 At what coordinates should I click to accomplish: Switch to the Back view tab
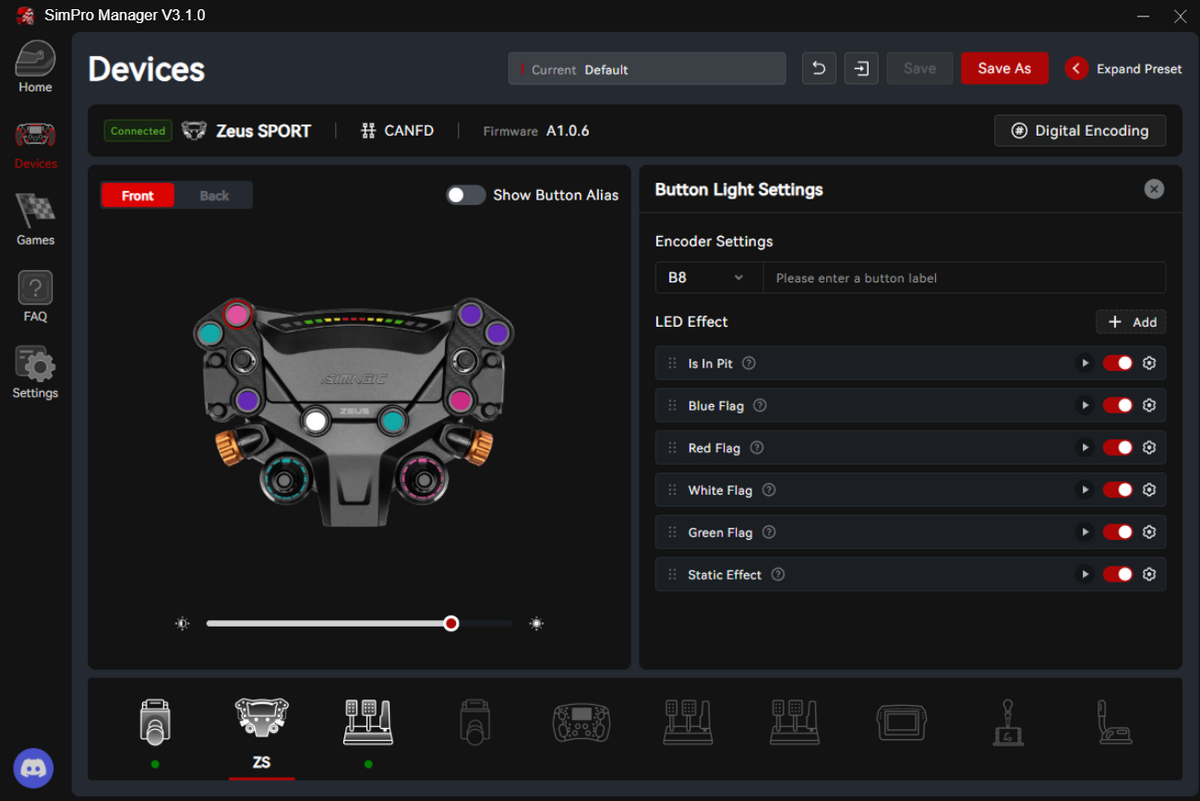coord(214,195)
